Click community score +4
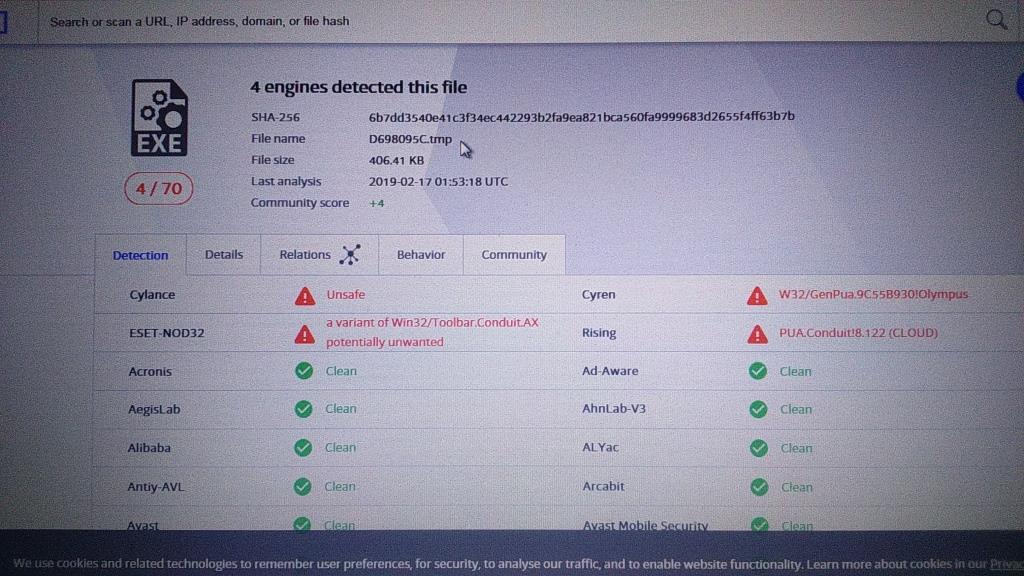The height and width of the screenshot is (576, 1024). tap(377, 203)
